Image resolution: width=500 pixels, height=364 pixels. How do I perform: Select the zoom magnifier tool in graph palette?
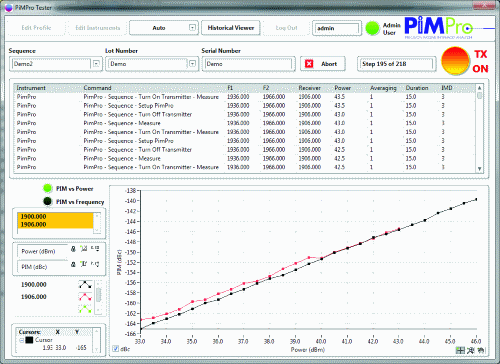click(x=470, y=350)
